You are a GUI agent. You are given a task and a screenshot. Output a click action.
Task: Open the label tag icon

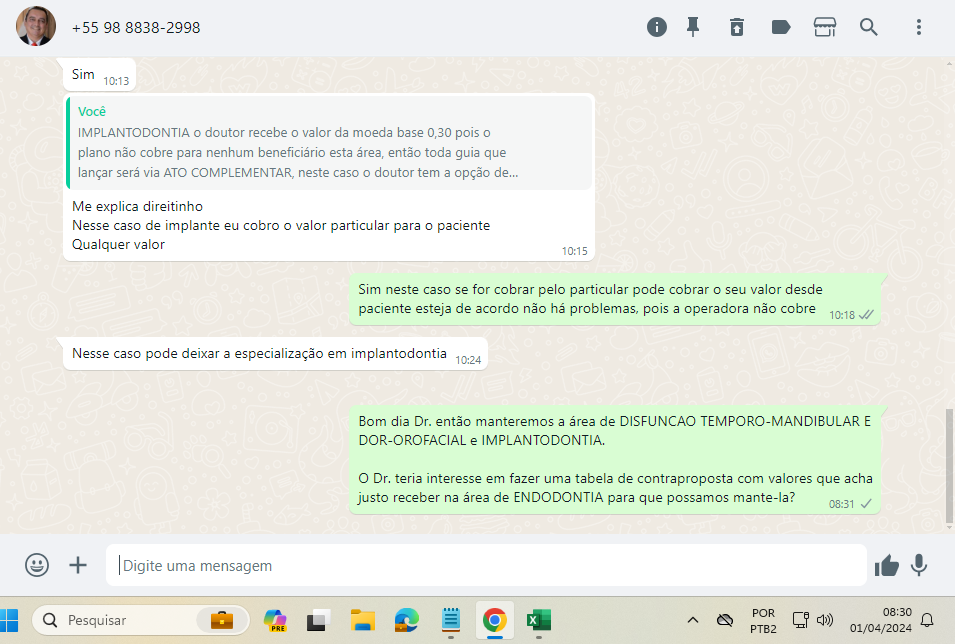[781, 27]
